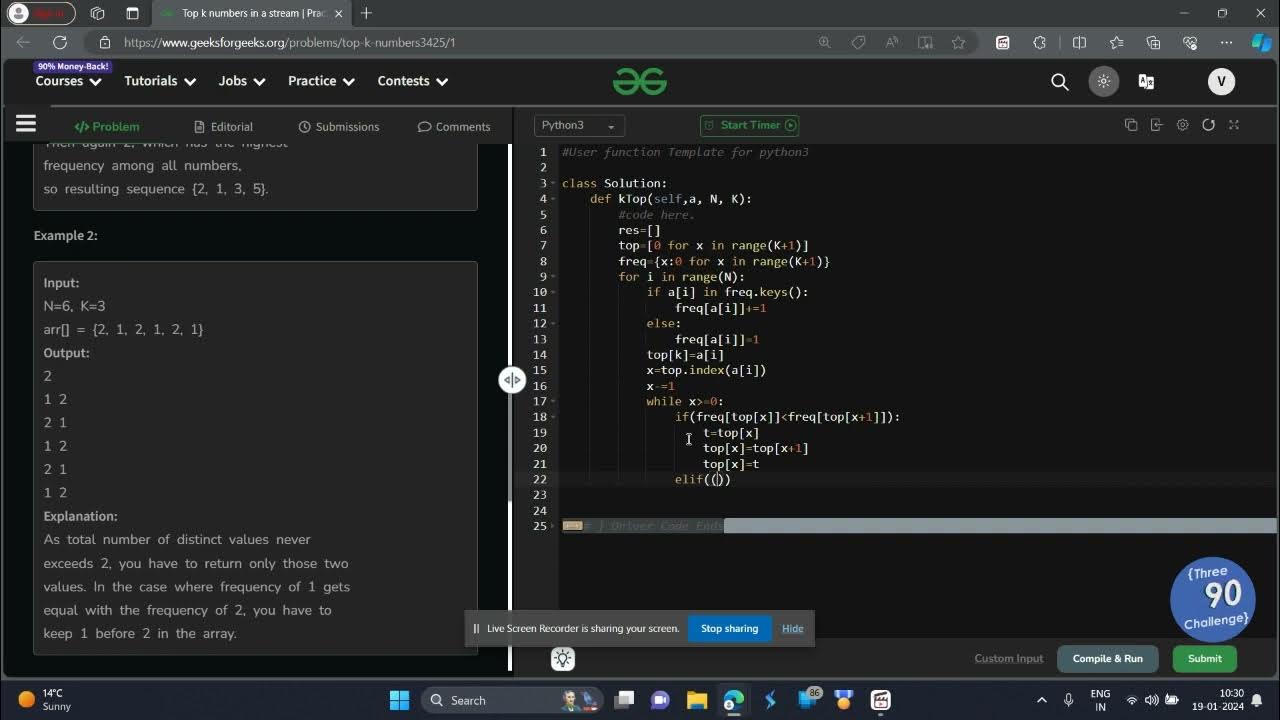Switch to the Comments tab

454,127
